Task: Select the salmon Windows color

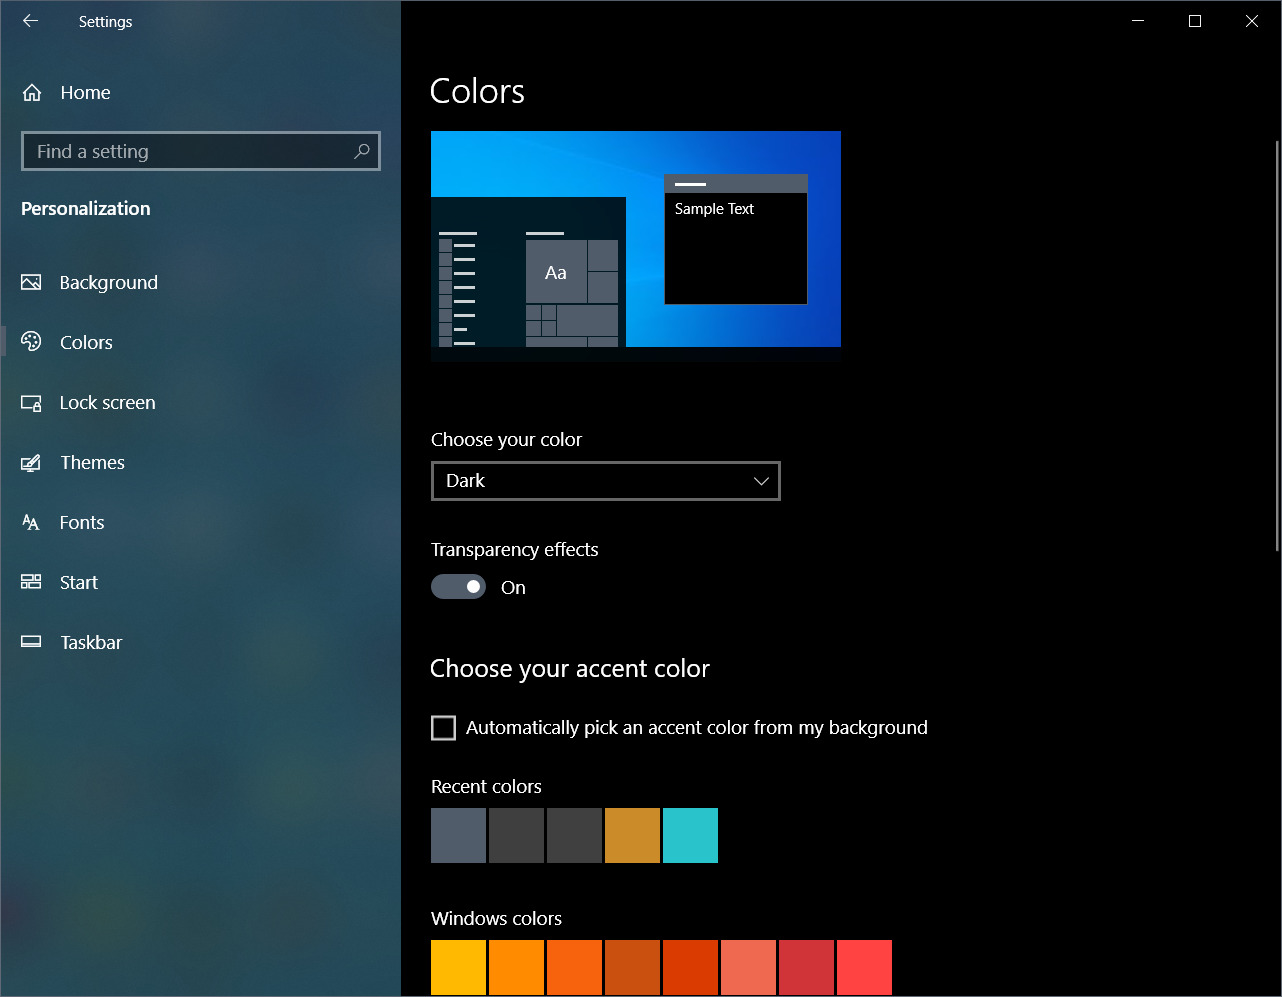Action: coord(748,967)
